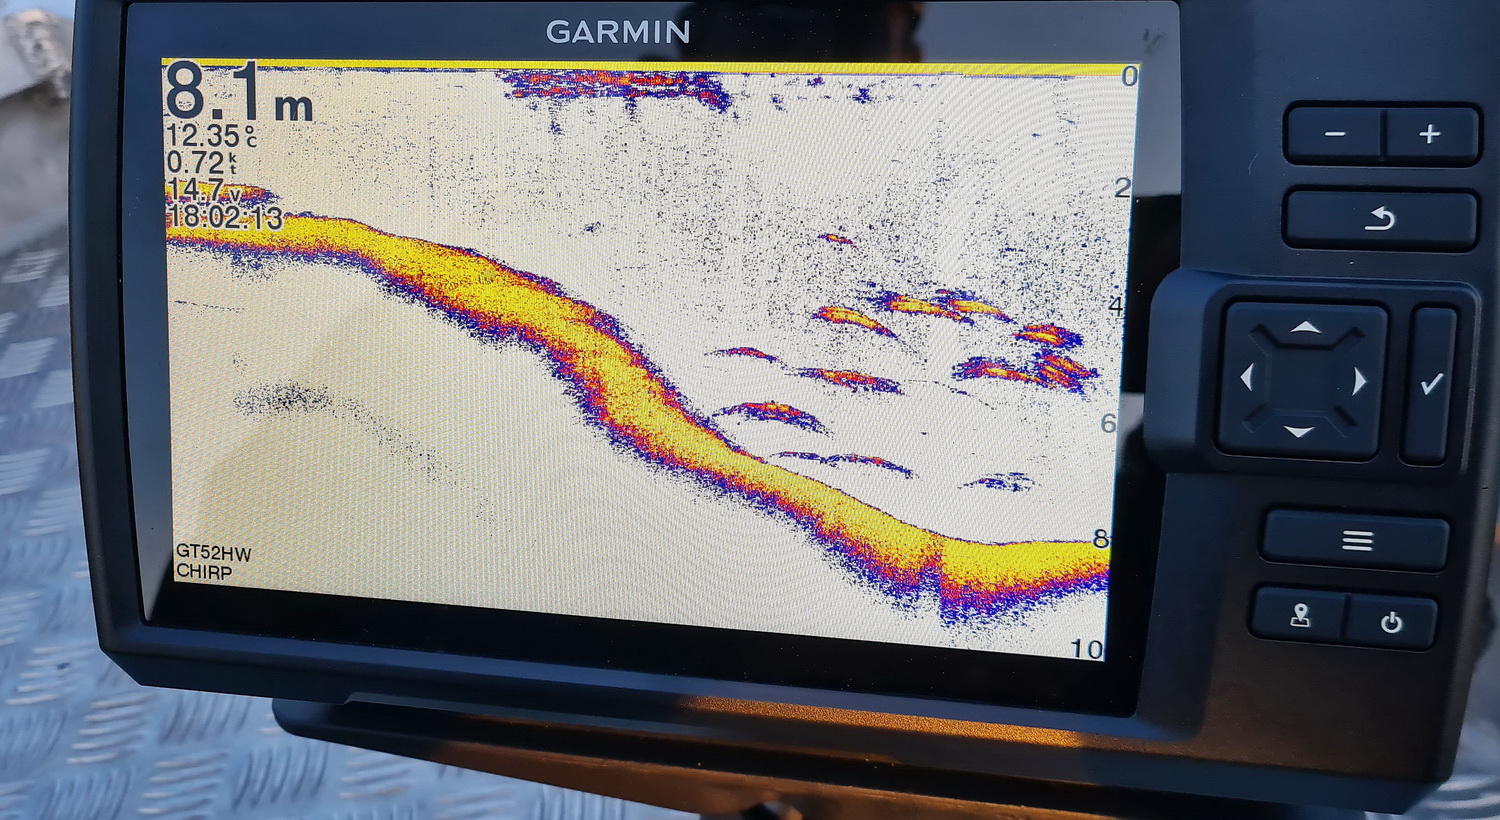Tap the 0.72 kt speed reading

202,163
